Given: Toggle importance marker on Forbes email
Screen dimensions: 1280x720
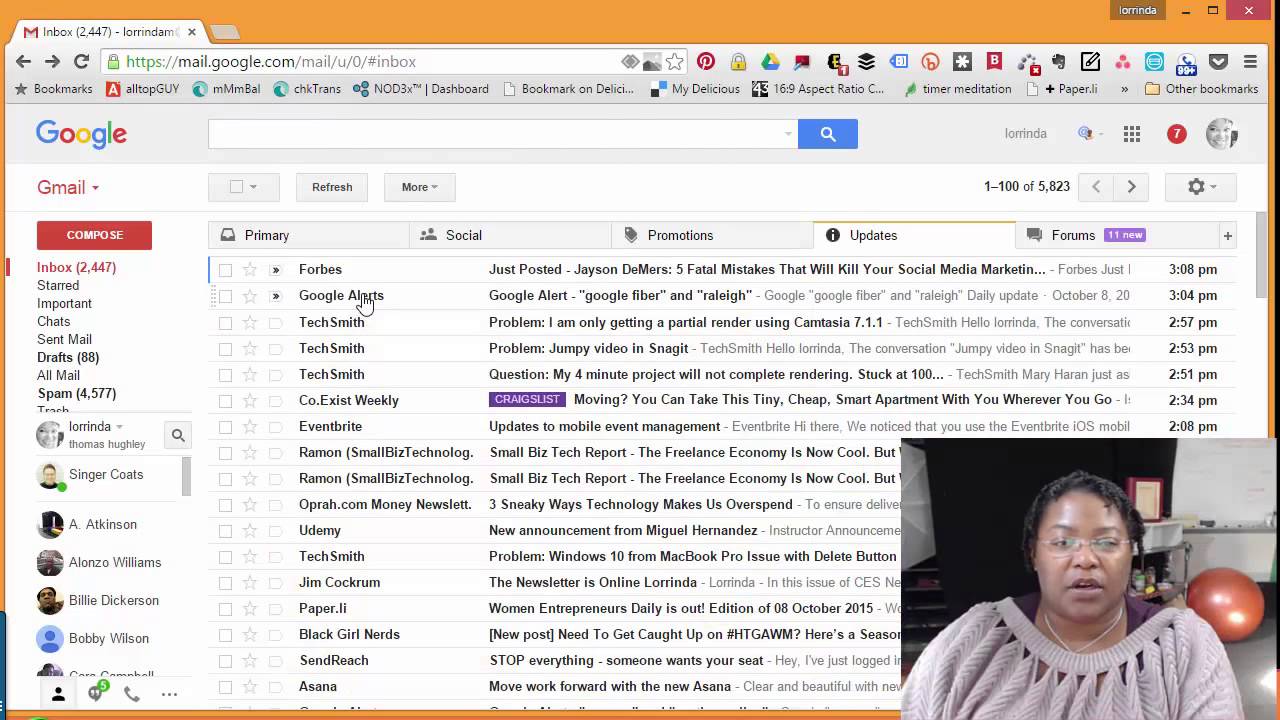Looking at the screenshot, I should point(276,270).
